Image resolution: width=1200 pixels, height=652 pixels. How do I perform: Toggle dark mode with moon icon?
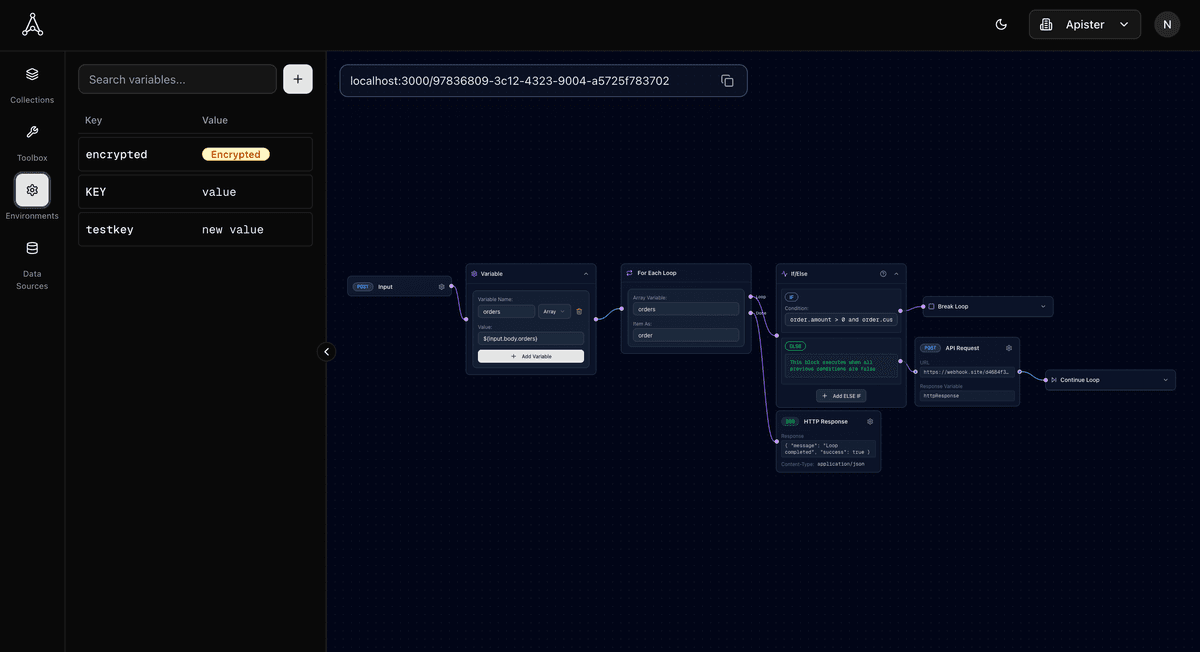(1001, 25)
